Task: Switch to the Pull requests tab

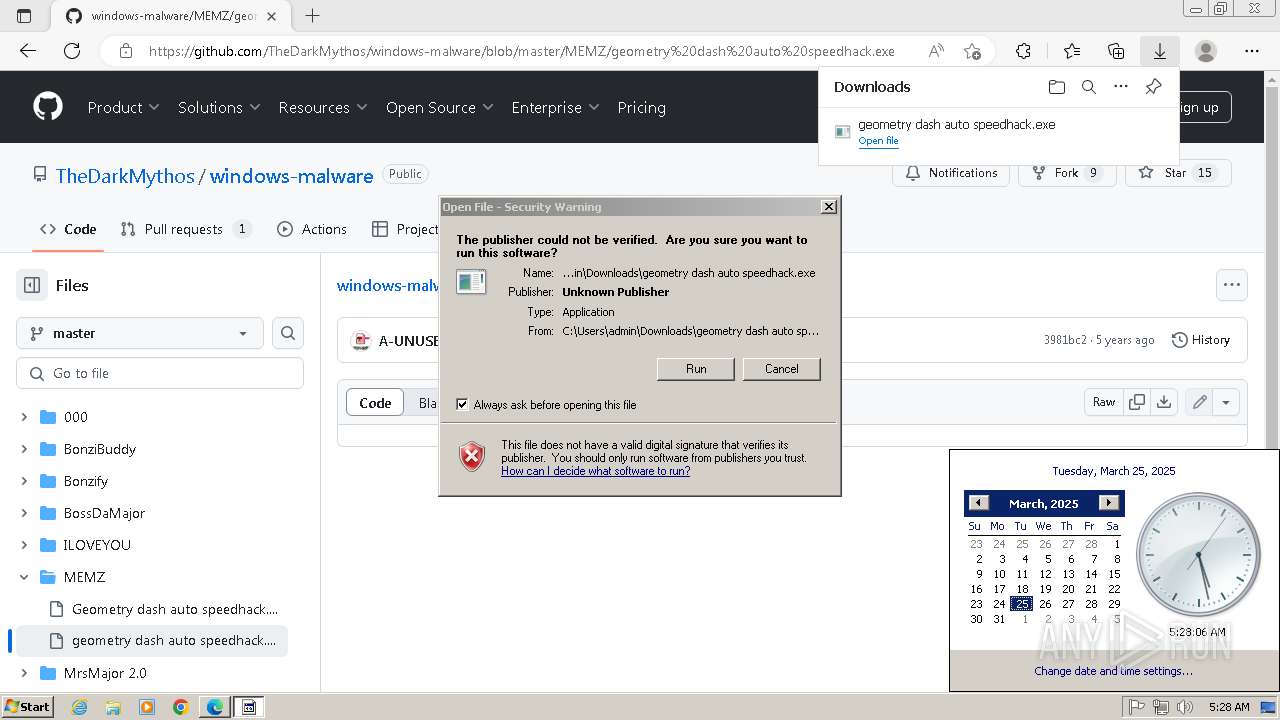Action: click(x=186, y=229)
